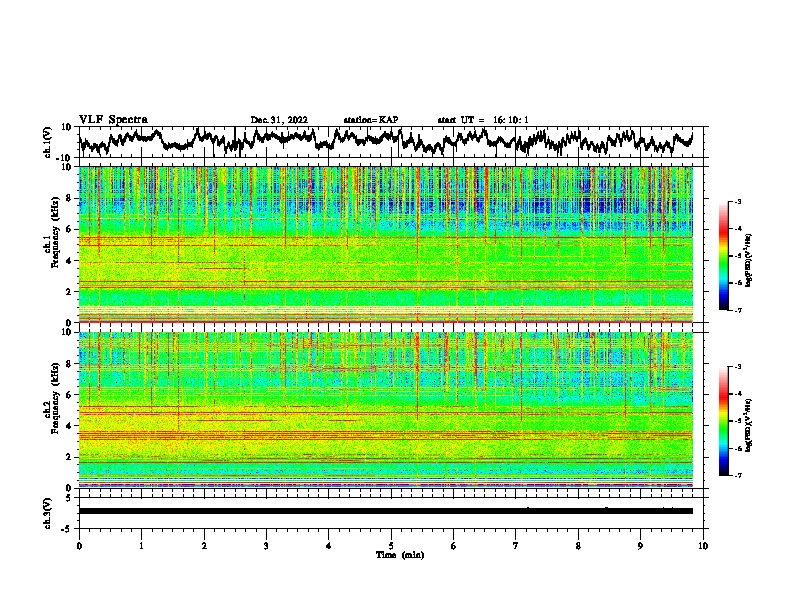This screenshot has height=612, width=792.
Task: Click the ch.2 color scale log(PSD) unit label
Action: point(749,426)
